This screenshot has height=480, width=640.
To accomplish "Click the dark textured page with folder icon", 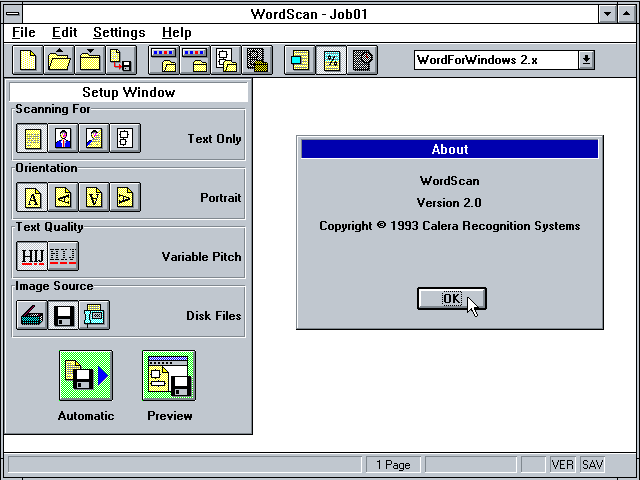I will tap(257, 60).
